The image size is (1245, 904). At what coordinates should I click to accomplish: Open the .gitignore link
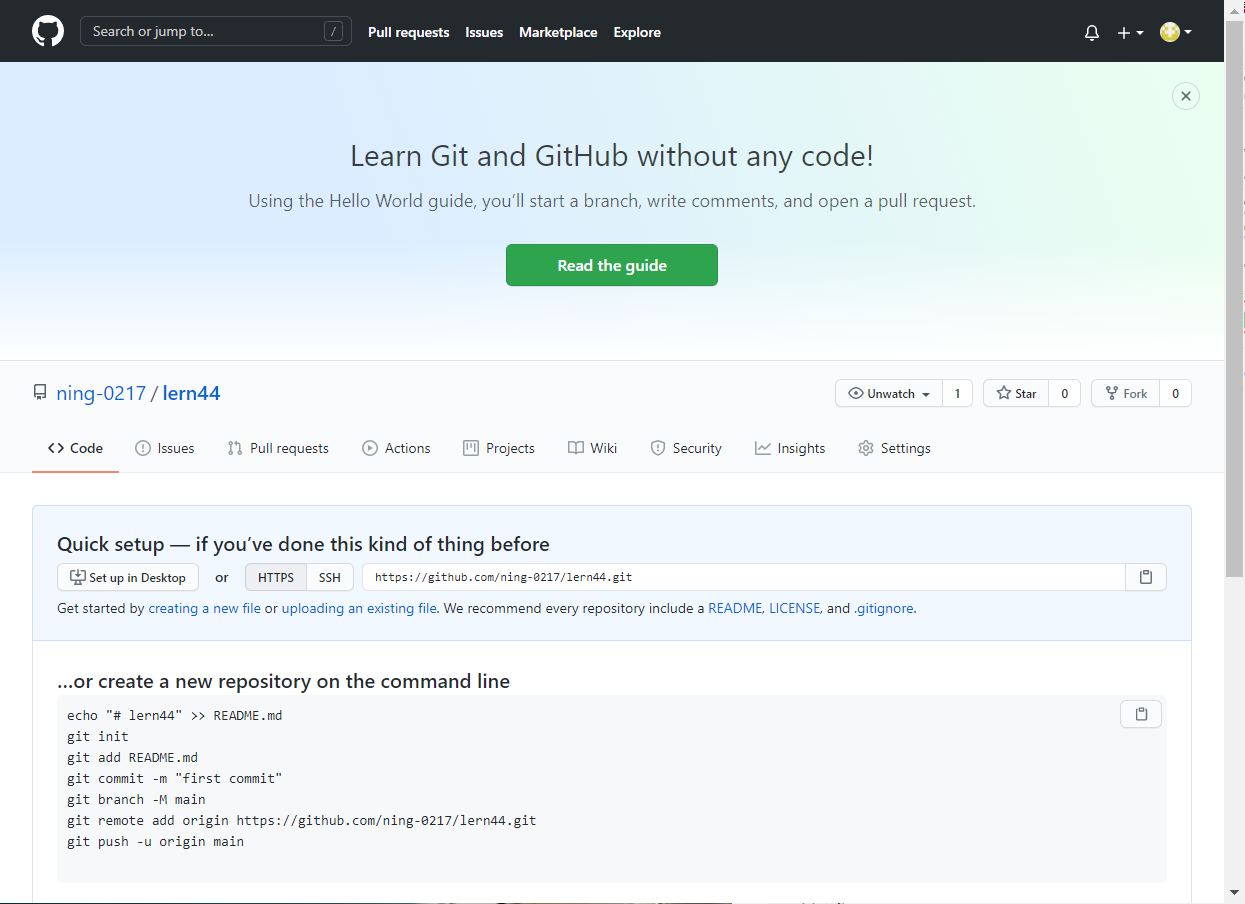(x=884, y=608)
